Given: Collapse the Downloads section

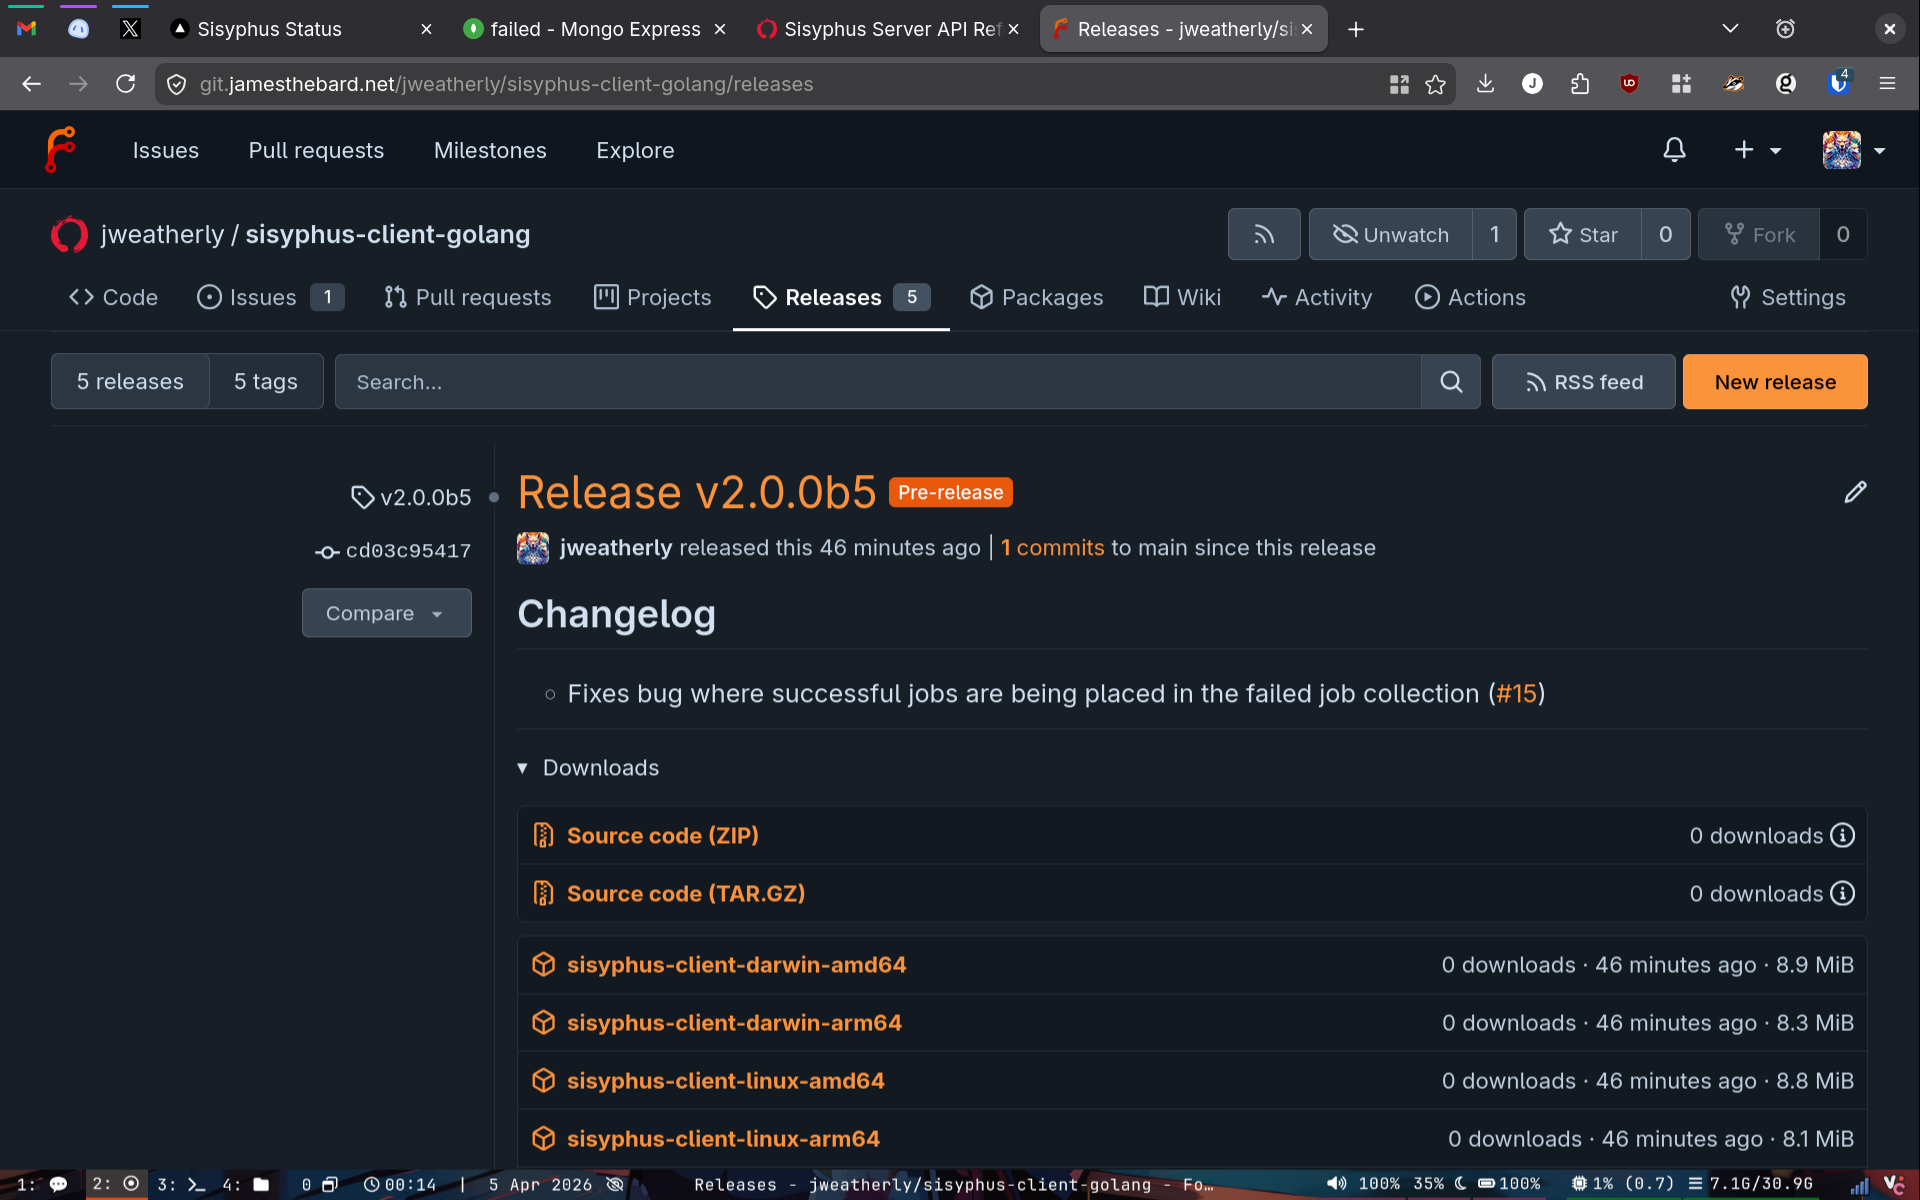Looking at the screenshot, I should pos(588,768).
